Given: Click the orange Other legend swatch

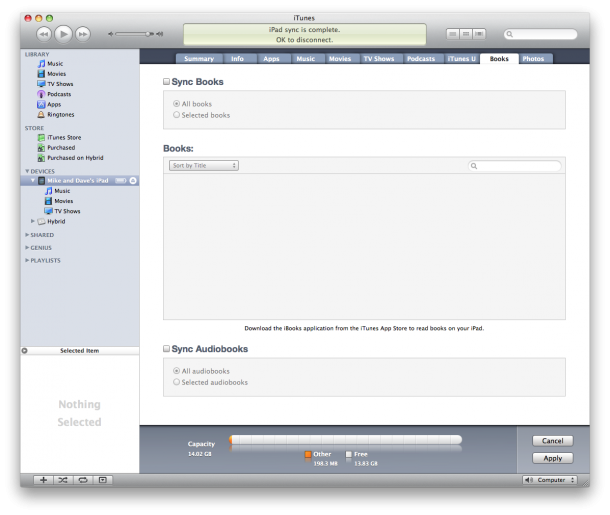Looking at the screenshot, I should point(308,454).
